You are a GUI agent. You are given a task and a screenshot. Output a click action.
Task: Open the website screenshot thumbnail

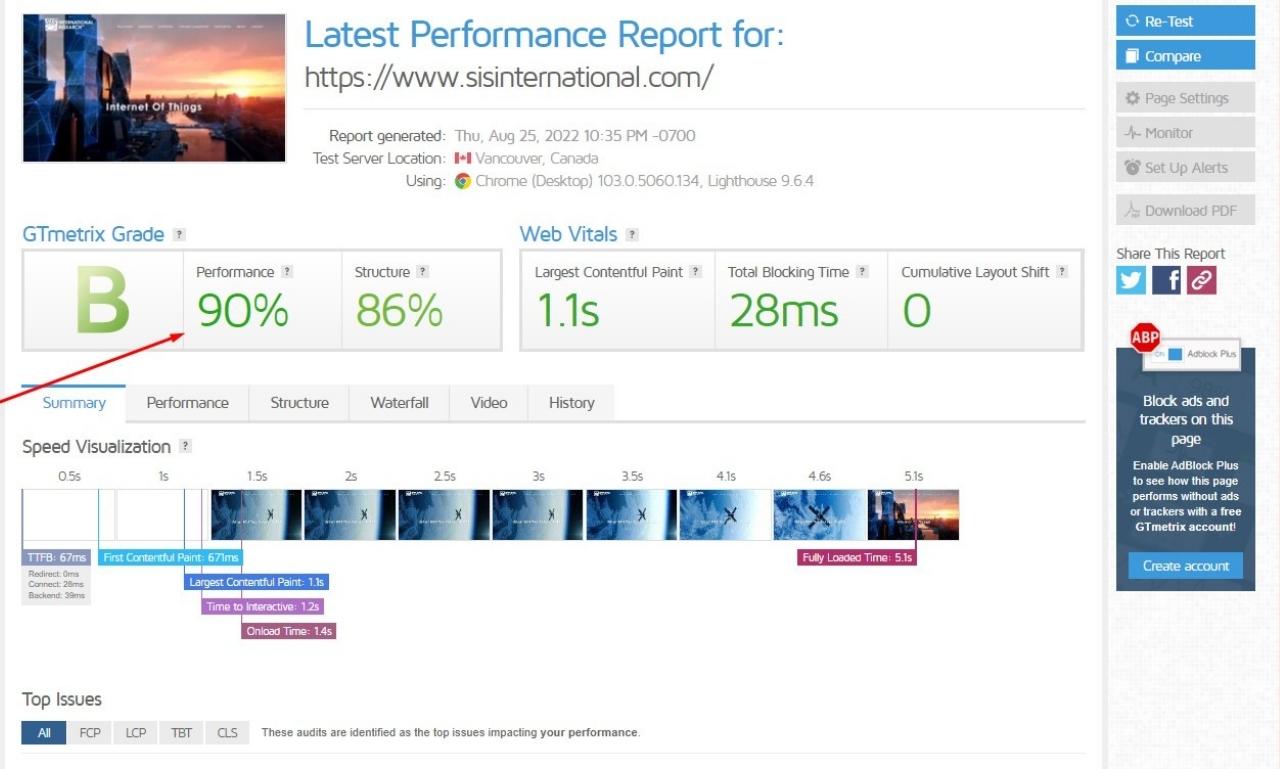153,87
